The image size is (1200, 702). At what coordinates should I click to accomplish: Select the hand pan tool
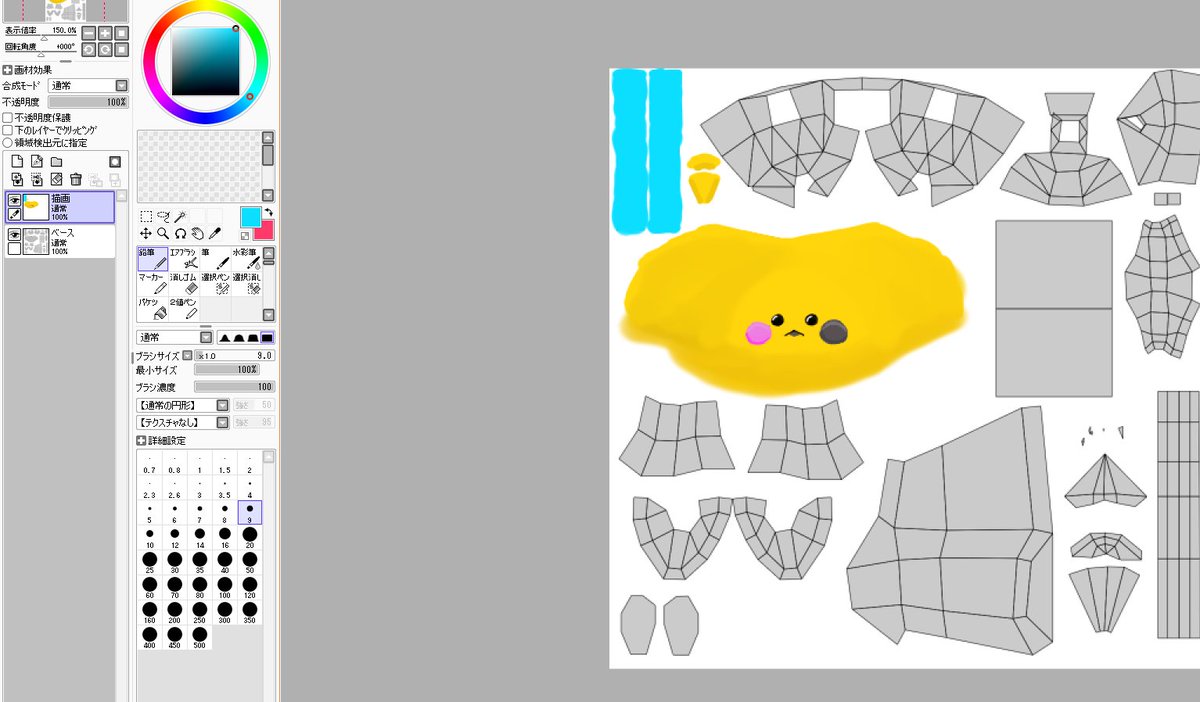[x=197, y=232]
